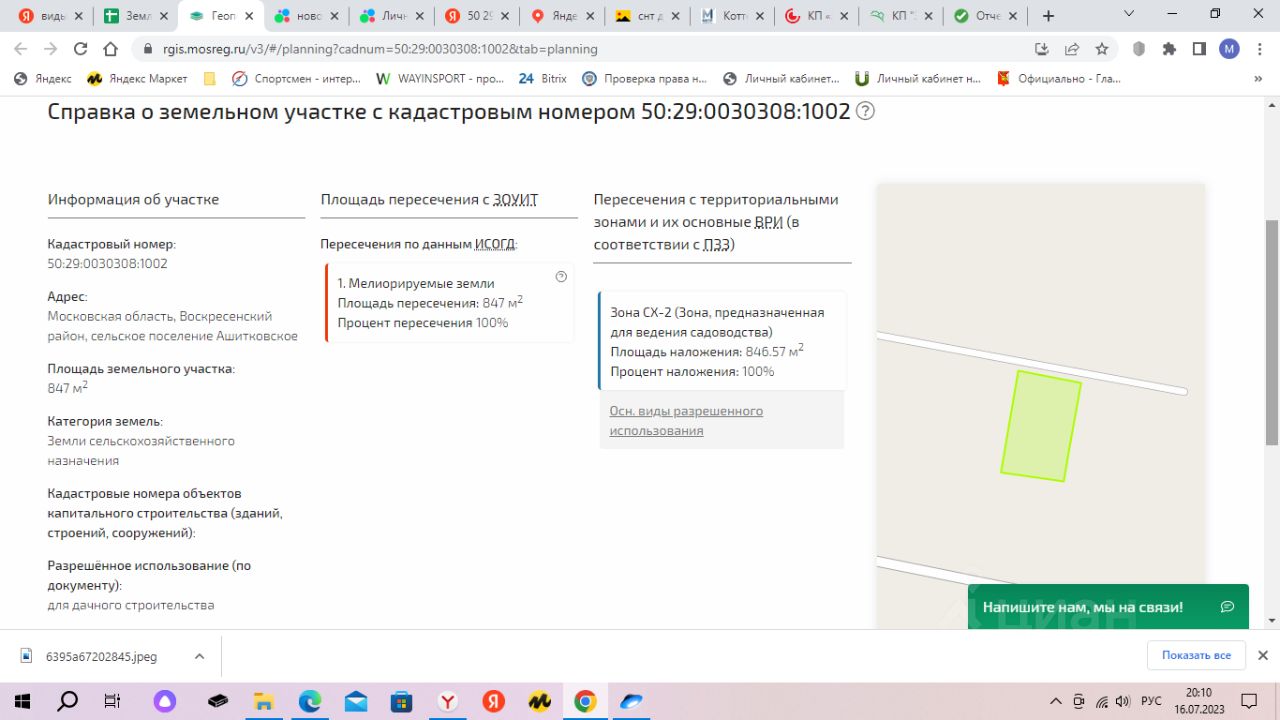The width and height of the screenshot is (1280, 720).
Task: Click the 'Показать все' downloads button
Action: pos(1196,655)
